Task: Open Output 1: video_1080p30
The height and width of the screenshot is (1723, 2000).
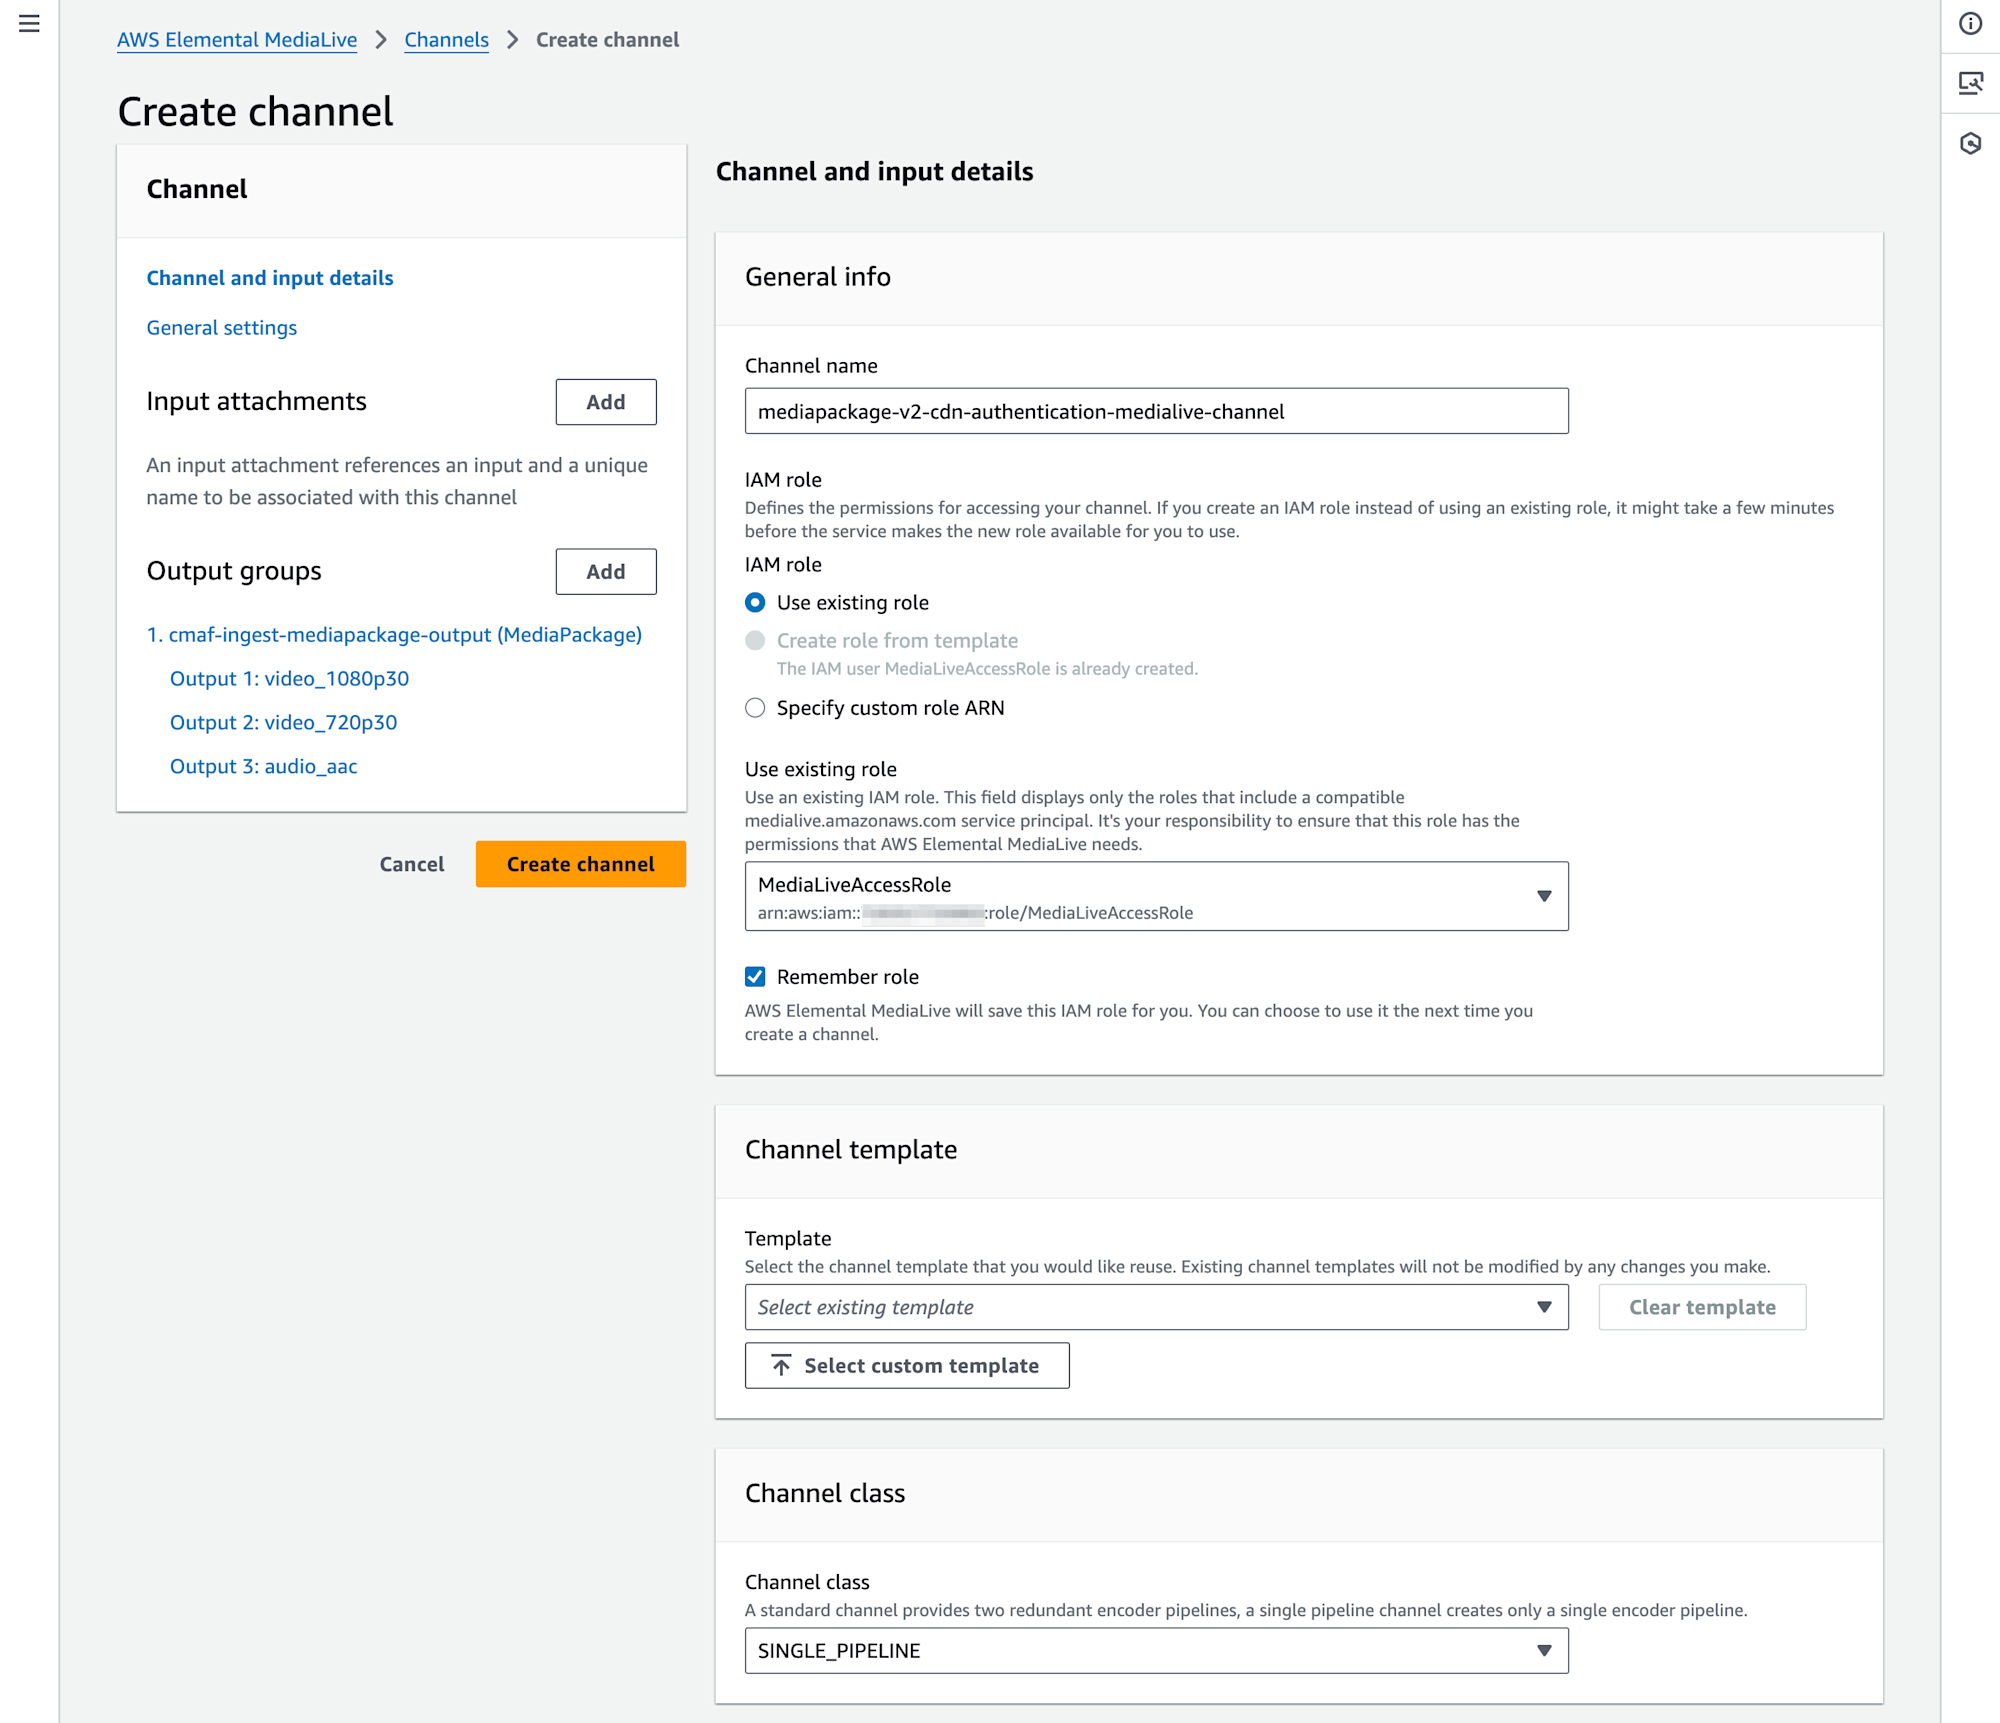Action: click(289, 678)
